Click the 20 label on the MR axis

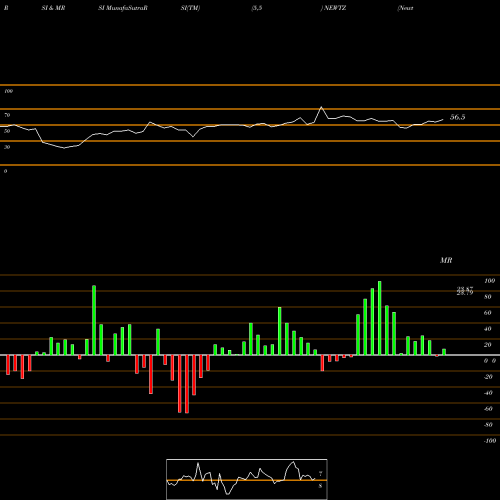tap(488, 345)
